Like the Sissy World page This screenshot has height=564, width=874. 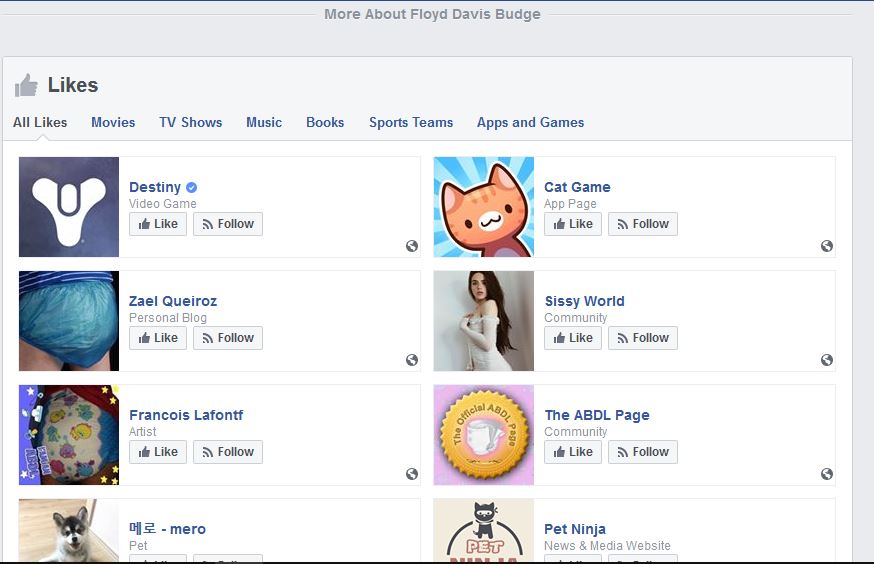[x=573, y=338]
